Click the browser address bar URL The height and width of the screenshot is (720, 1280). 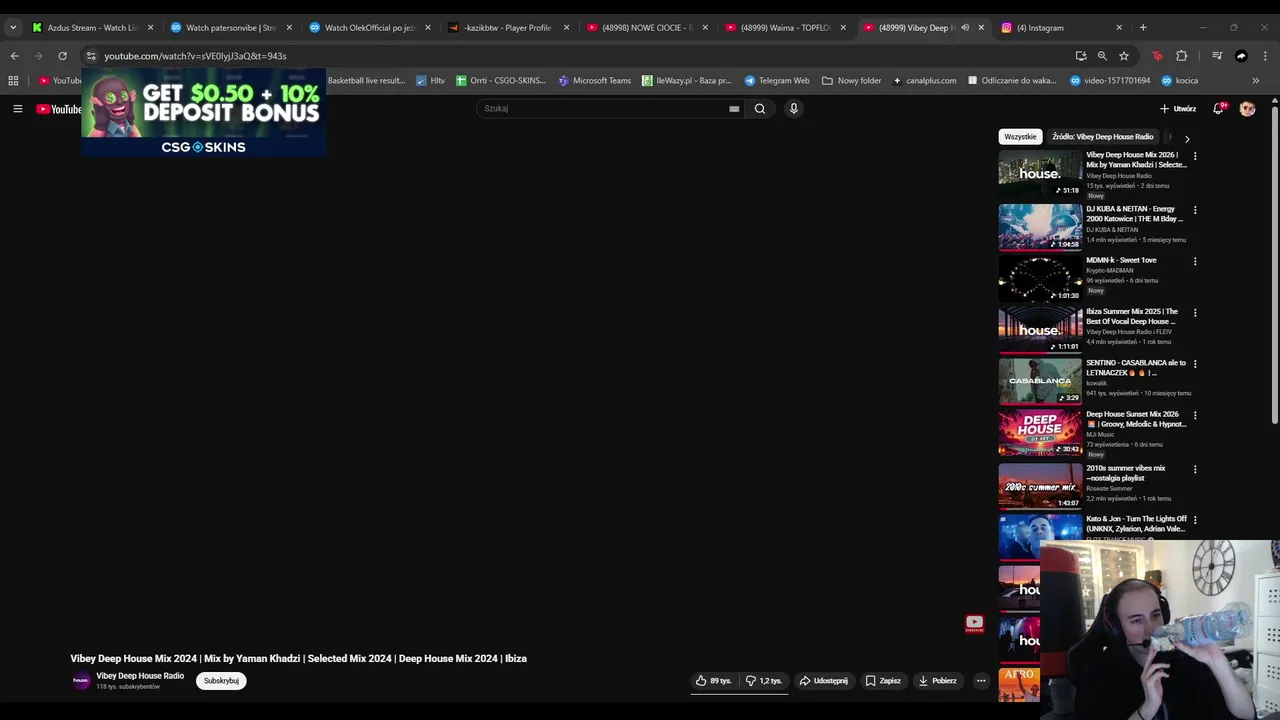[195, 56]
